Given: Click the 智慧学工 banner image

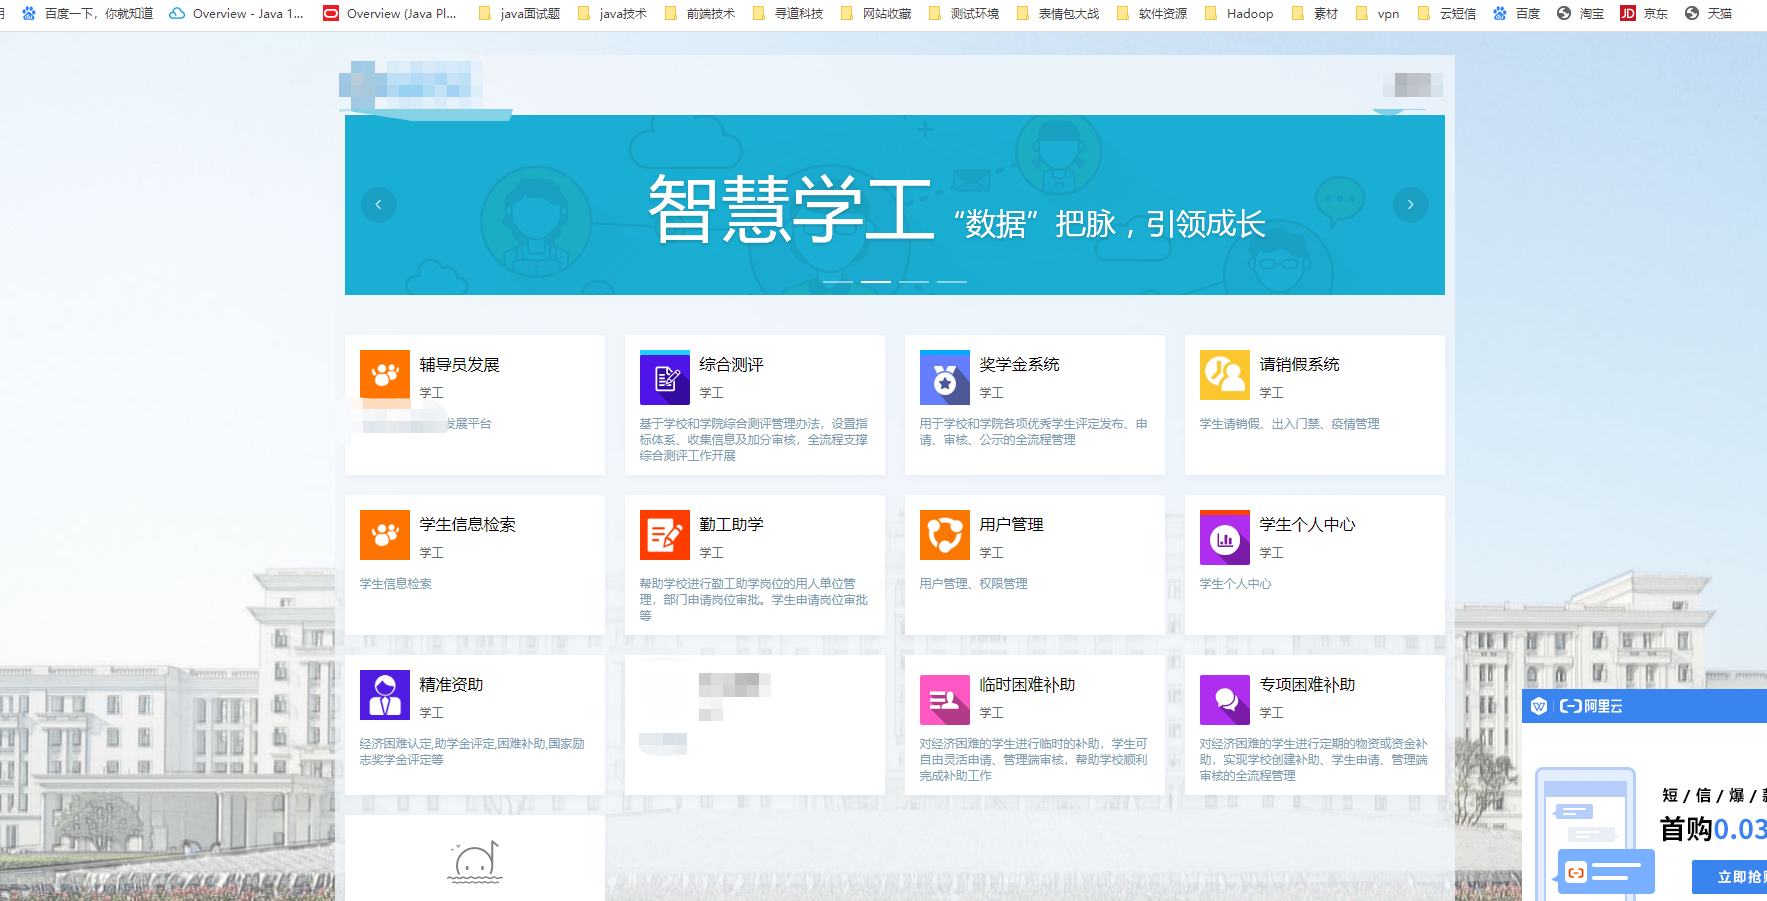Looking at the screenshot, I should click(895, 205).
